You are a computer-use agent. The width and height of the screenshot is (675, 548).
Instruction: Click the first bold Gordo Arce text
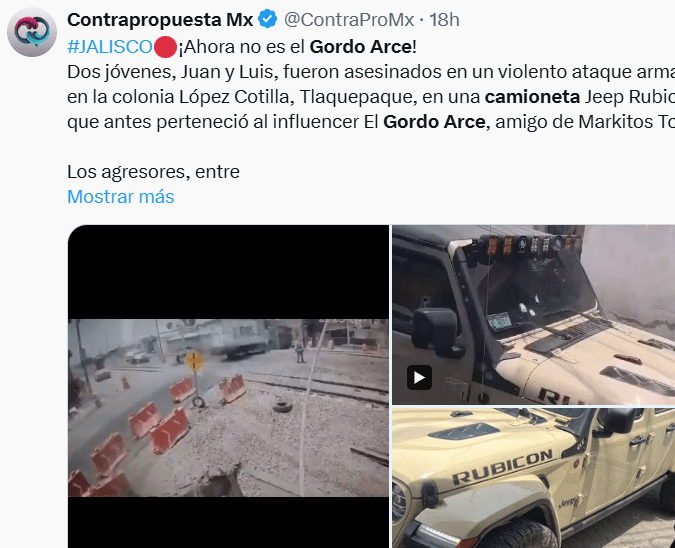[x=361, y=46]
